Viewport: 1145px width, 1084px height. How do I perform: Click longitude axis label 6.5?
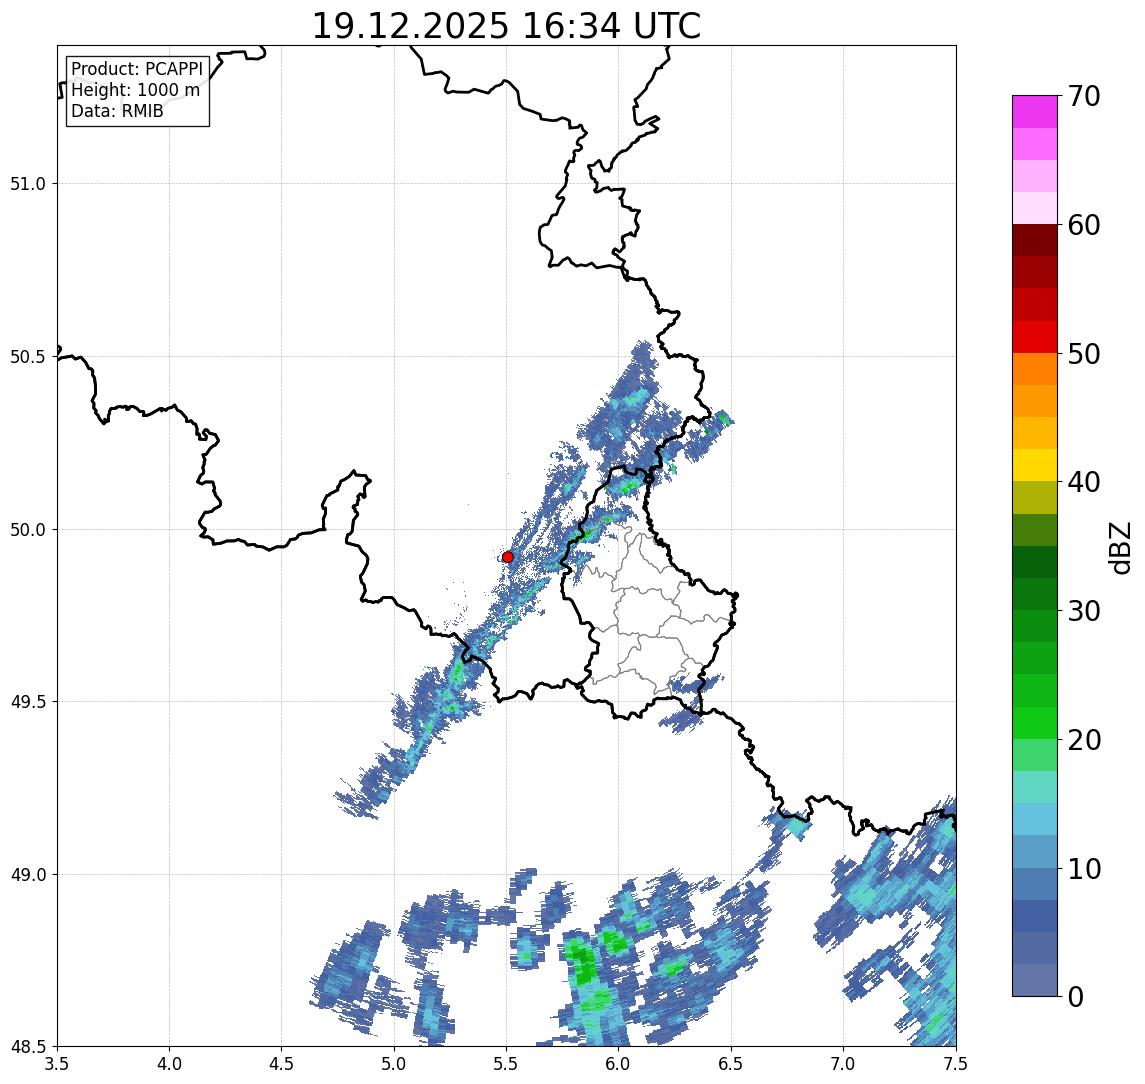731,1063
